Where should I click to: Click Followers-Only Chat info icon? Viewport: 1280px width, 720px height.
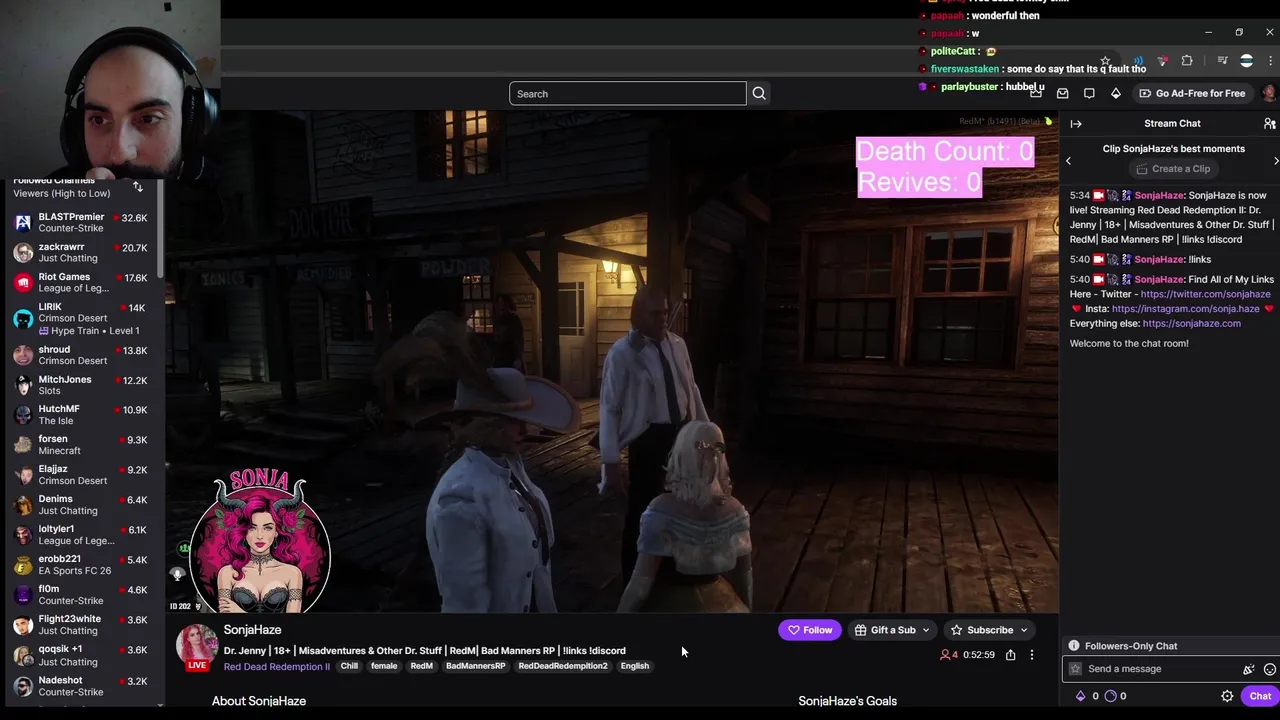coord(1074,646)
